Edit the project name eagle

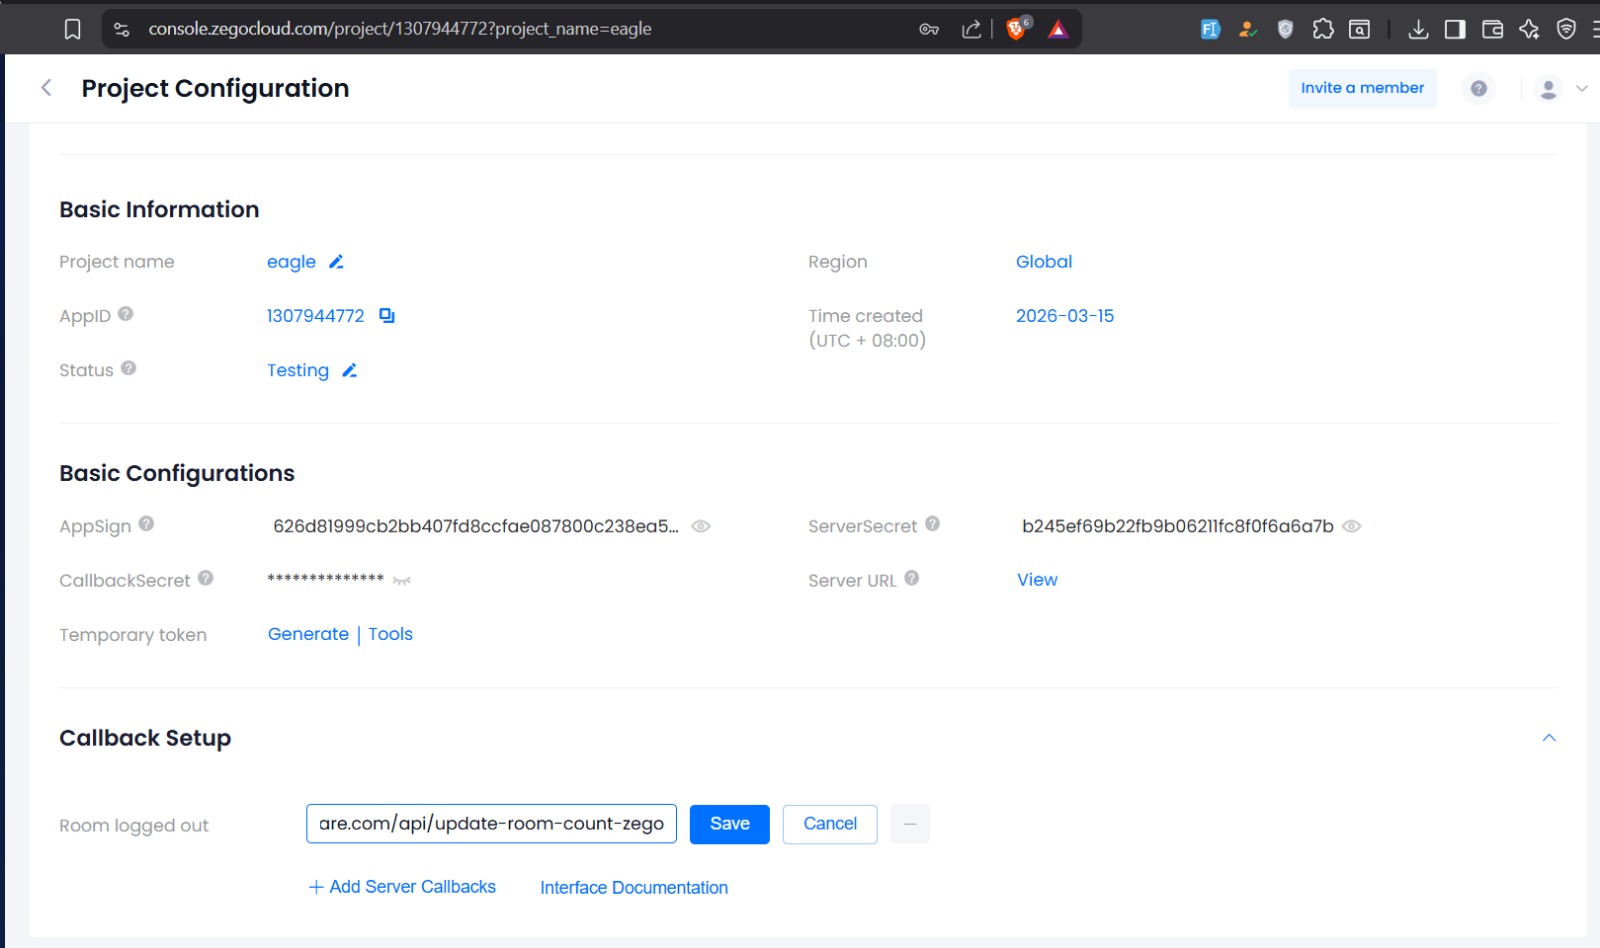[336, 262]
